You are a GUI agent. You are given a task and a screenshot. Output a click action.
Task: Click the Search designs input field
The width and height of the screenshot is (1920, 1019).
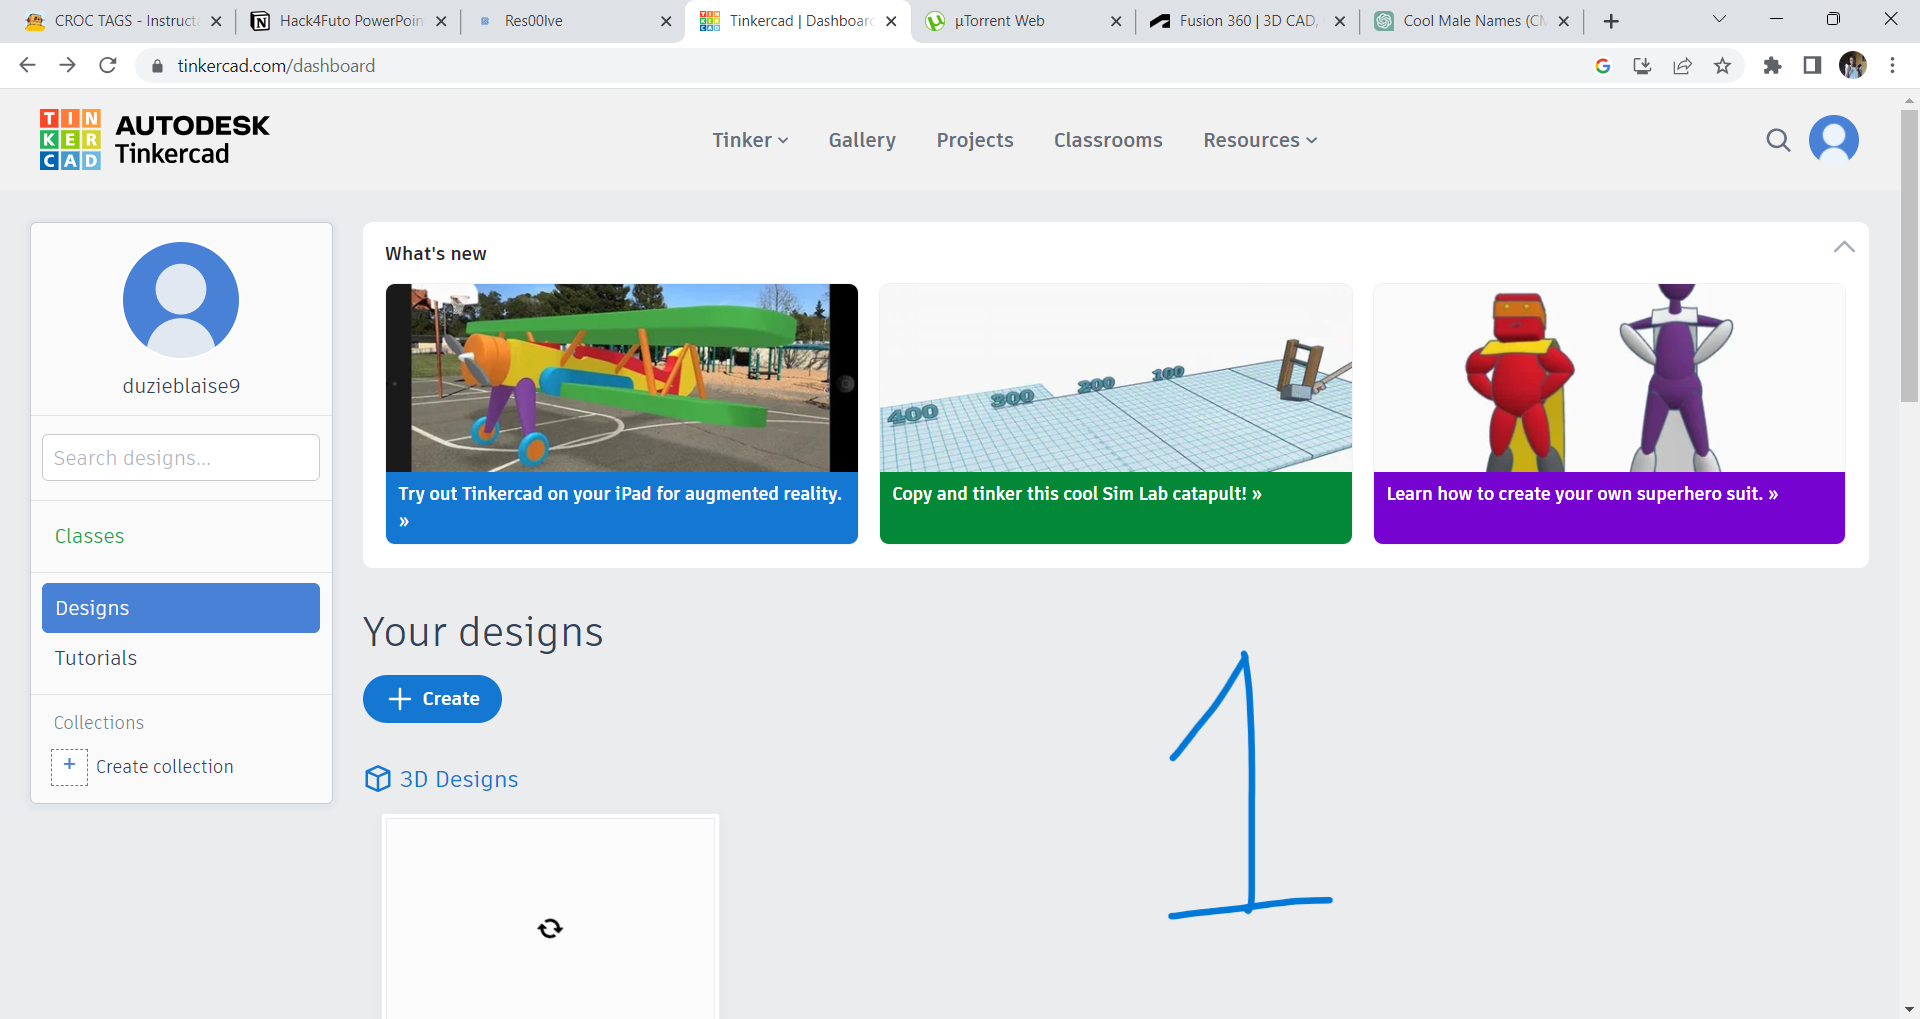(180, 457)
